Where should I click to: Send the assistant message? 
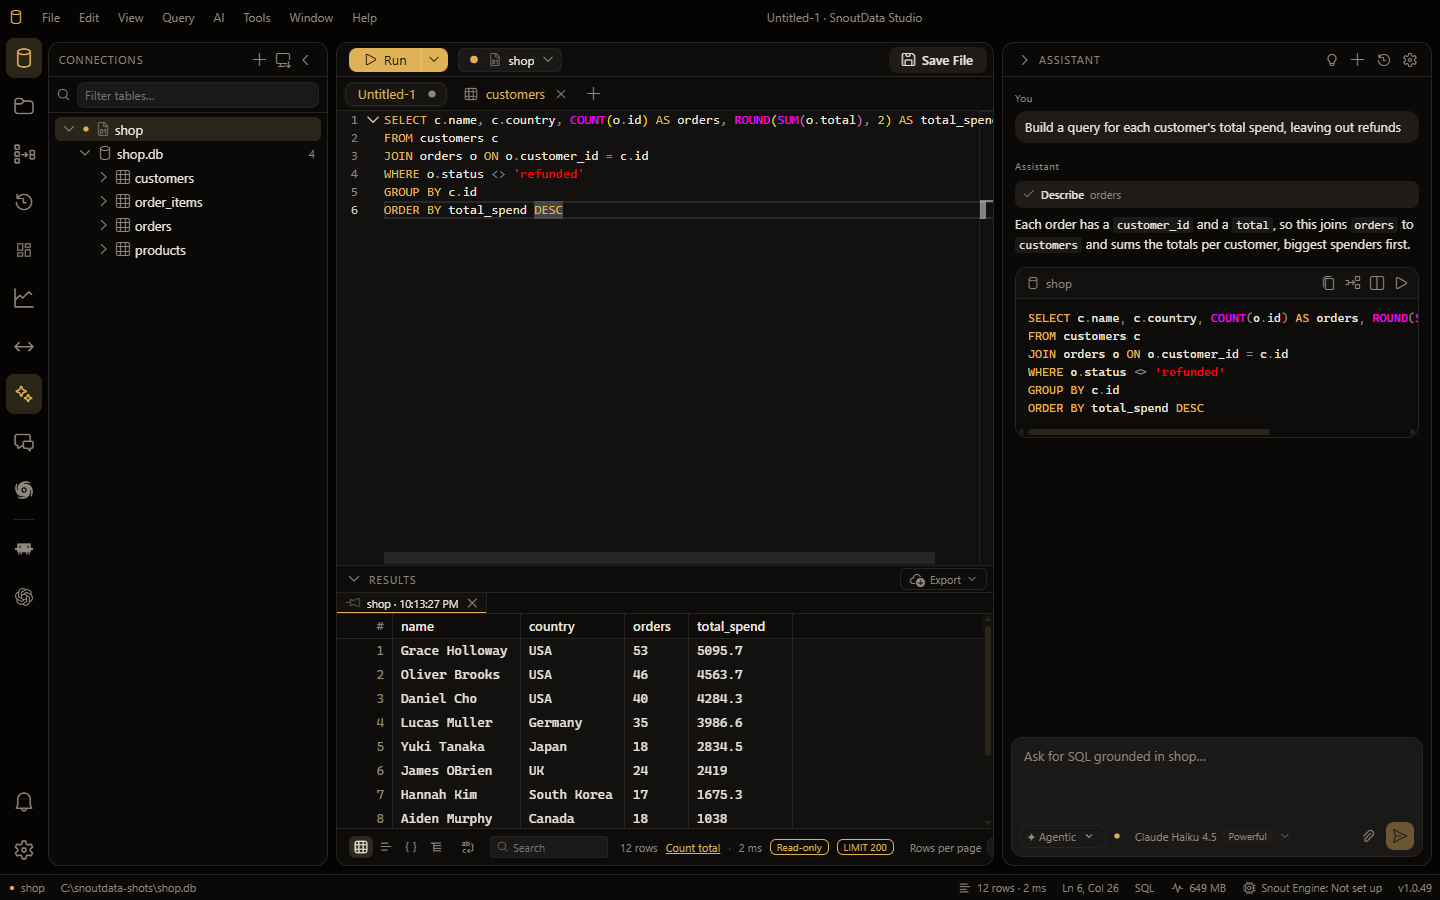(1400, 836)
